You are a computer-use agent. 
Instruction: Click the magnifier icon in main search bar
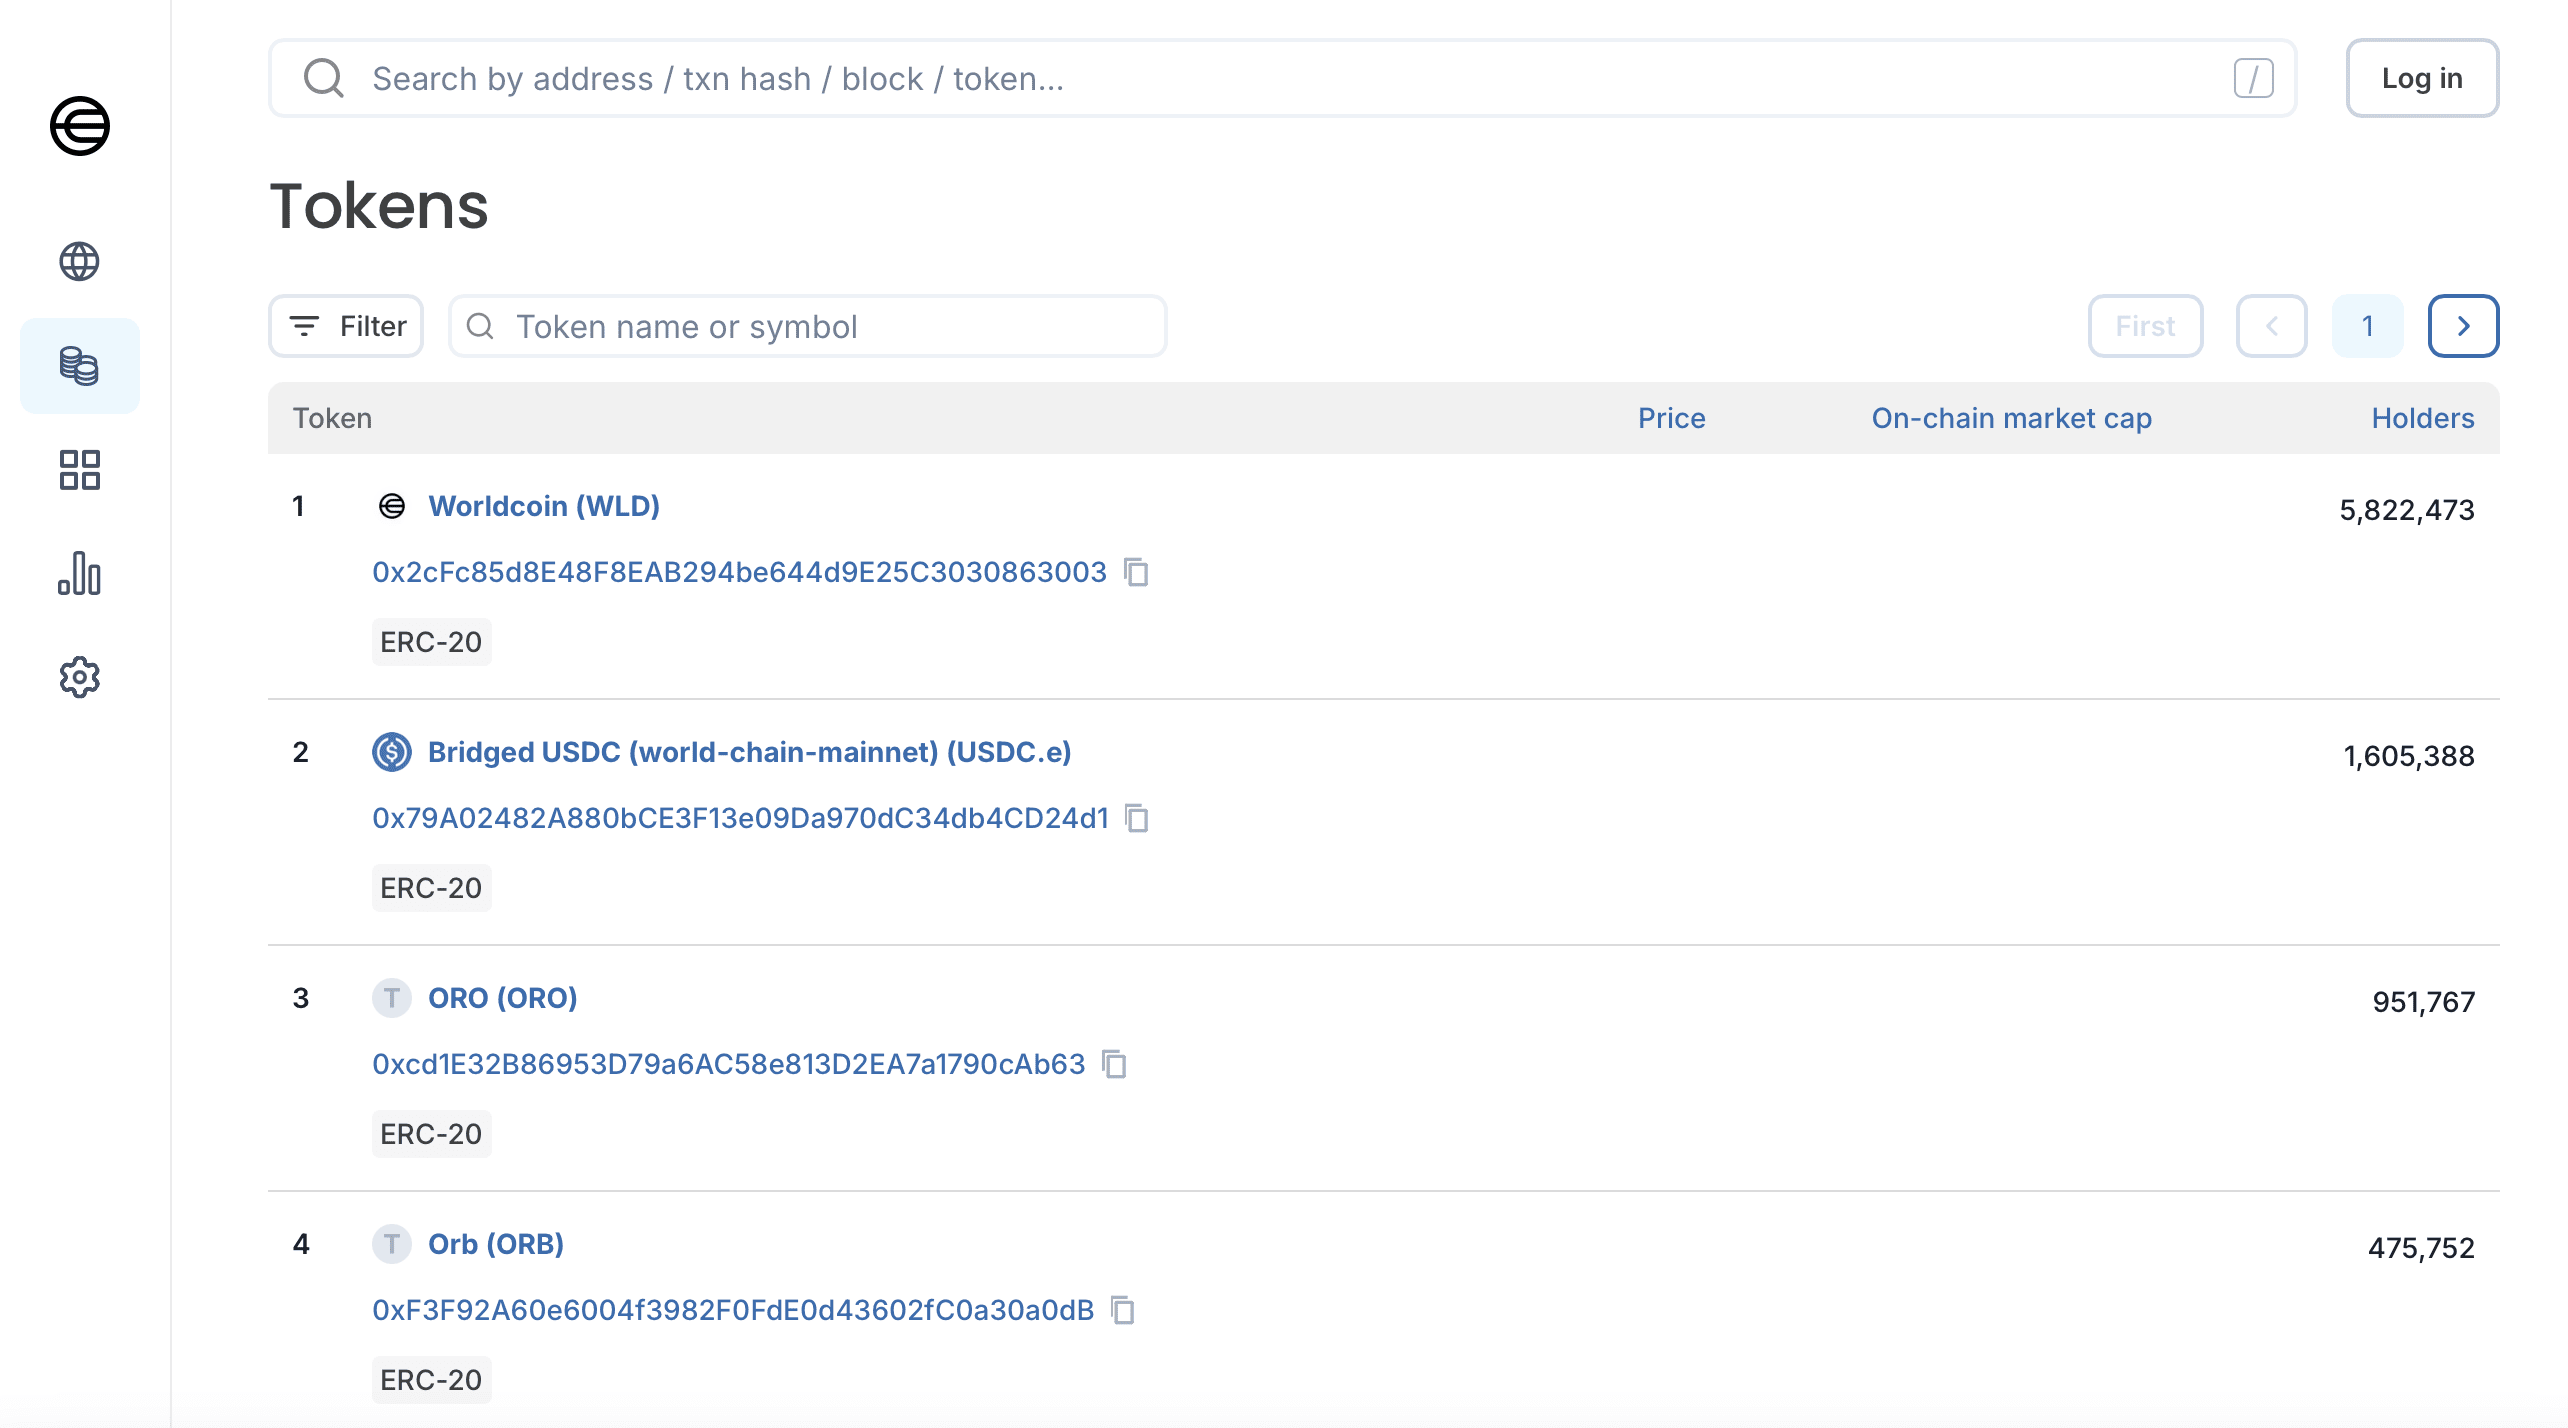(x=324, y=78)
